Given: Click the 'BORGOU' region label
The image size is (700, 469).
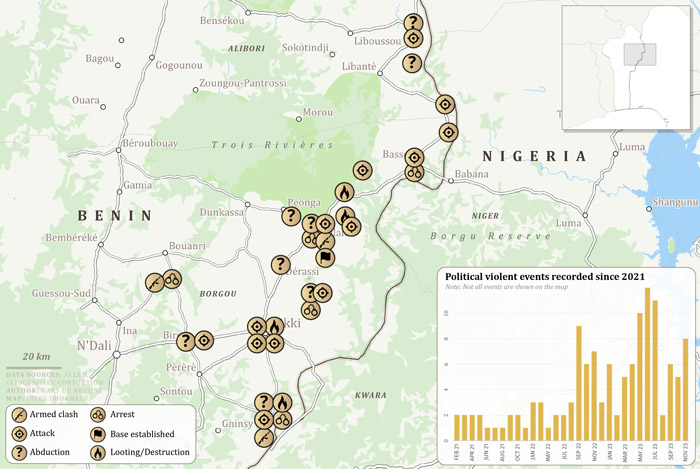Looking at the screenshot, I should coord(218,294).
